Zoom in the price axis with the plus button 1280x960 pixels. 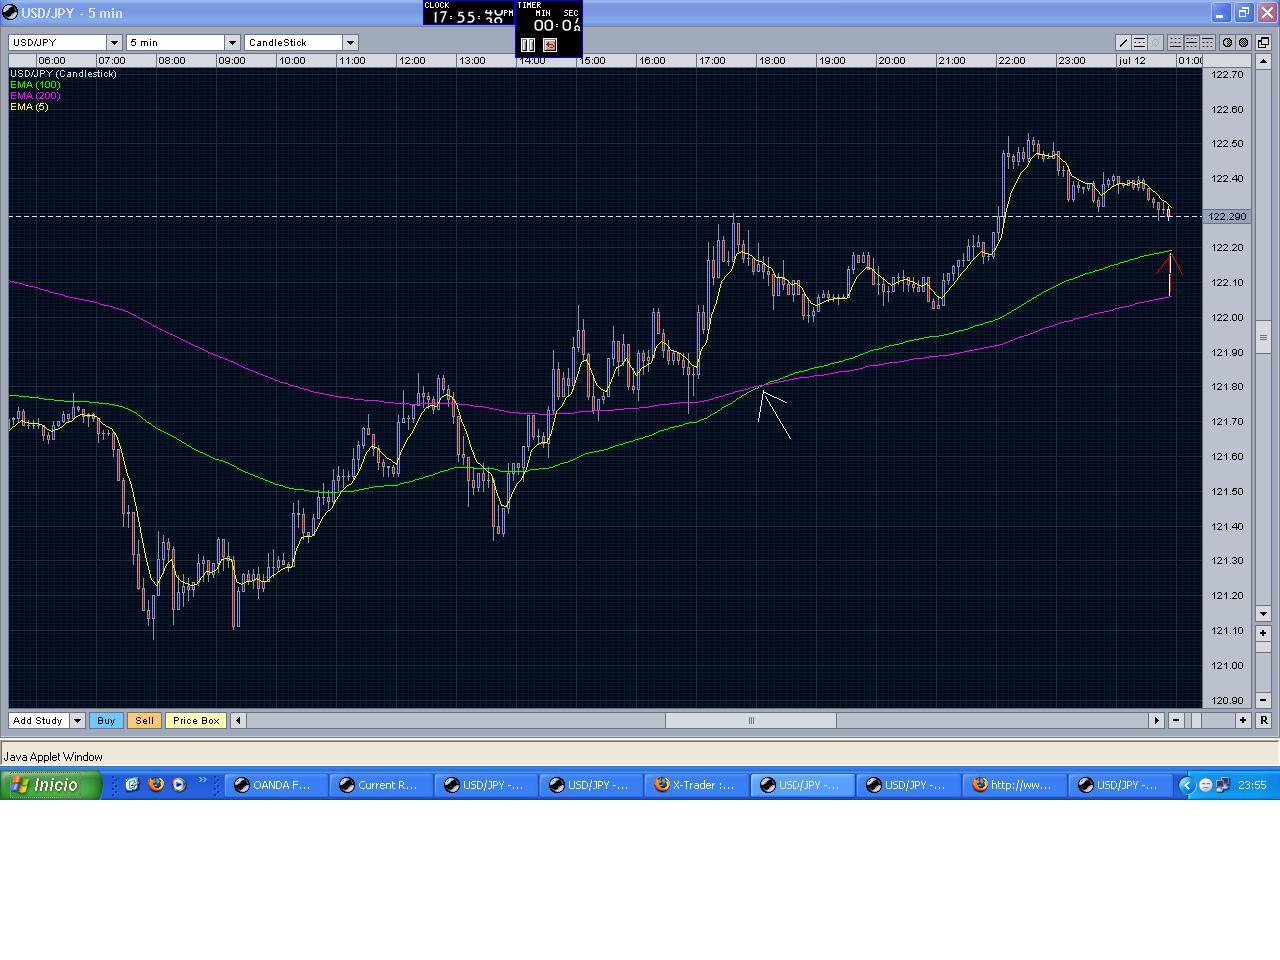[1263, 633]
